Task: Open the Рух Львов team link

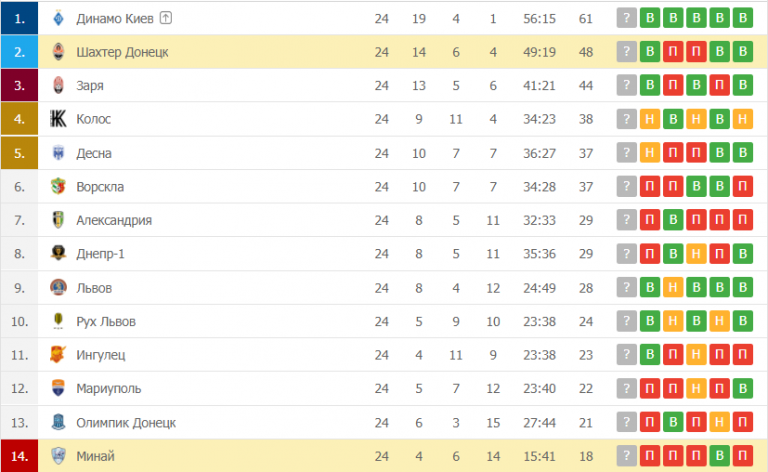Action: 106,322
